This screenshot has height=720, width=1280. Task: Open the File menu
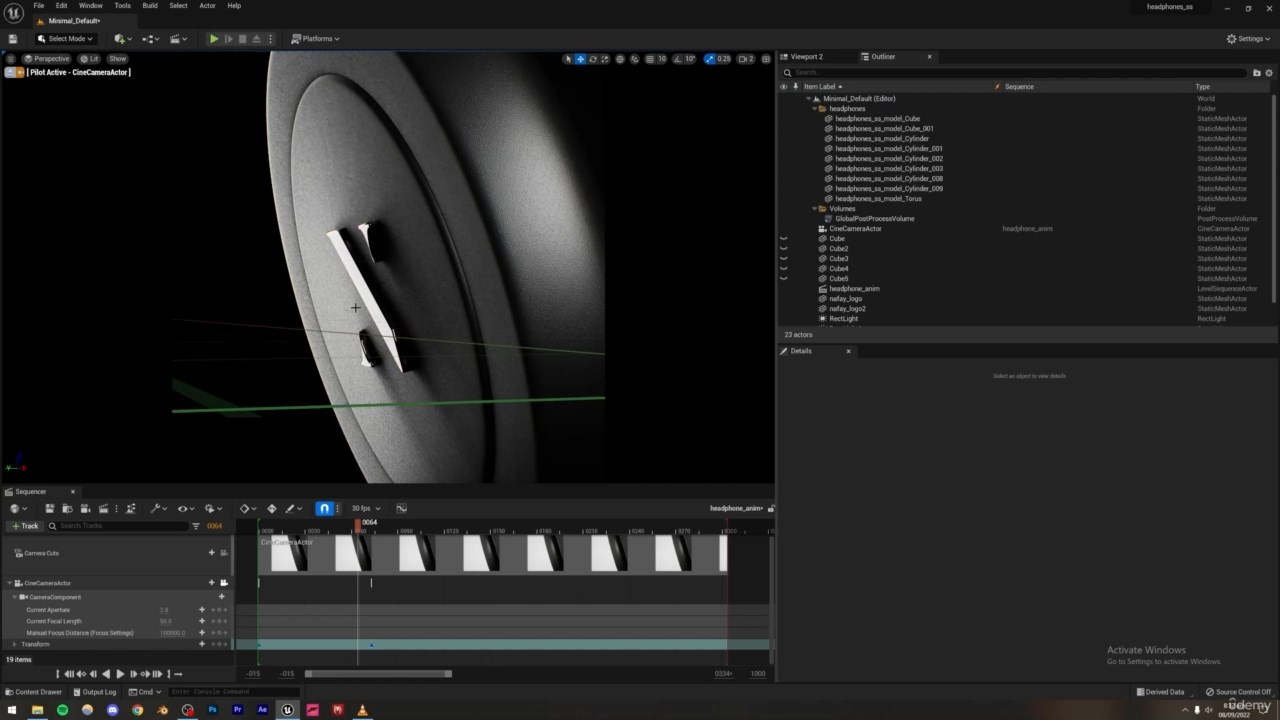point(39,6)
